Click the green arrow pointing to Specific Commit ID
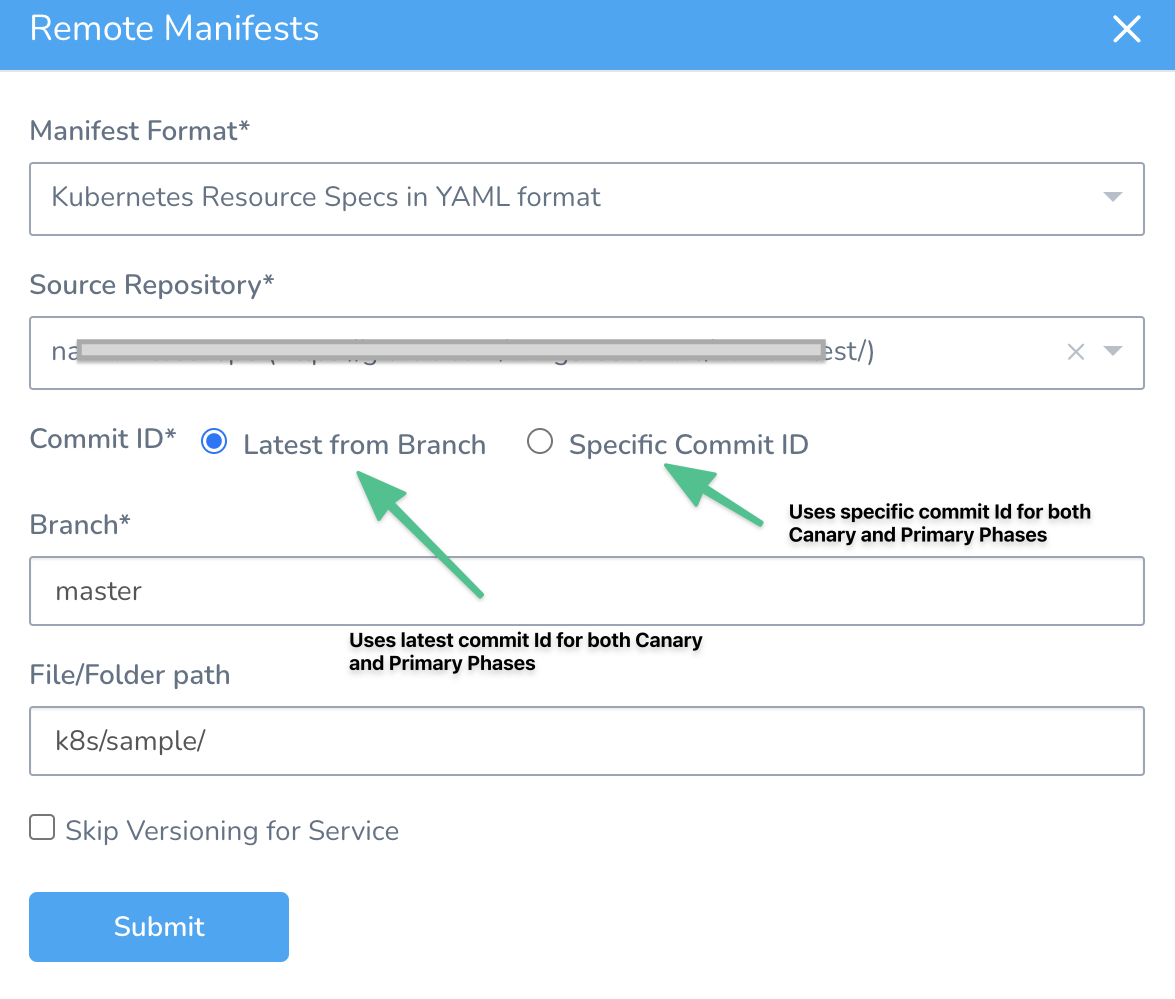1175x999 pixels. click(713, 494)
